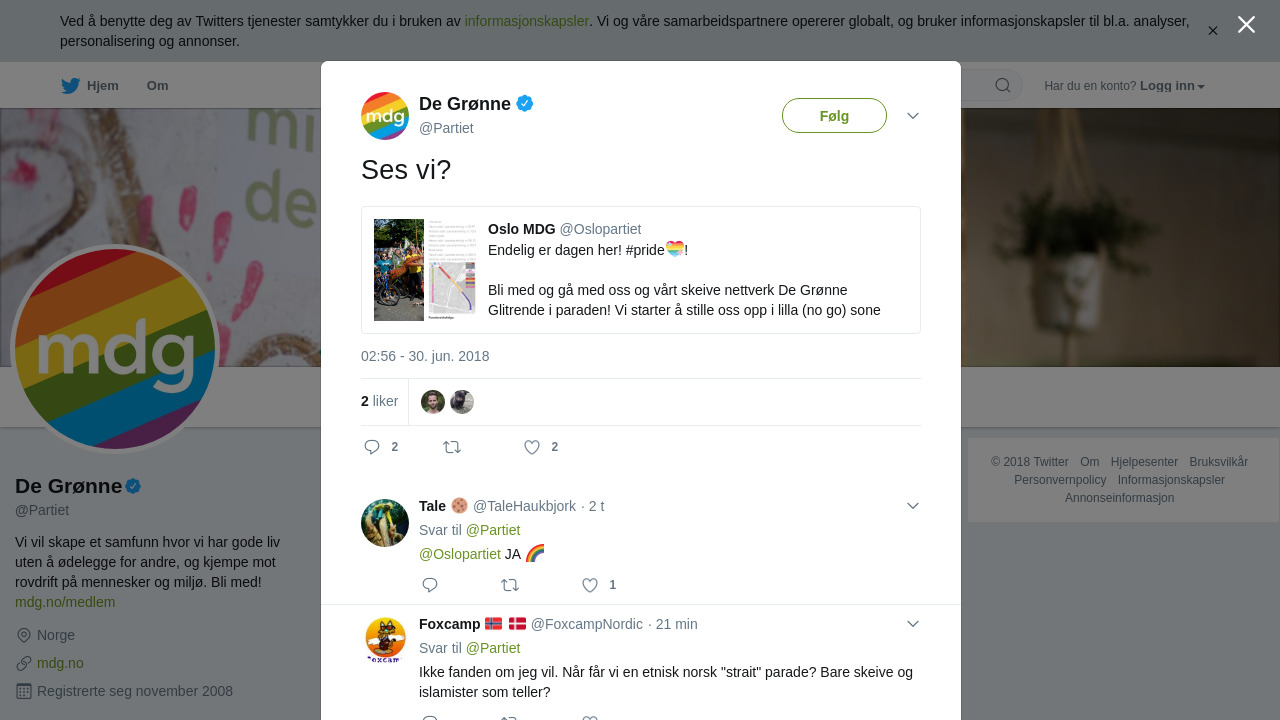The image size is (1280, 720).
Task: Click the Følg button for De Grønne
Action: tap(834, 116)
